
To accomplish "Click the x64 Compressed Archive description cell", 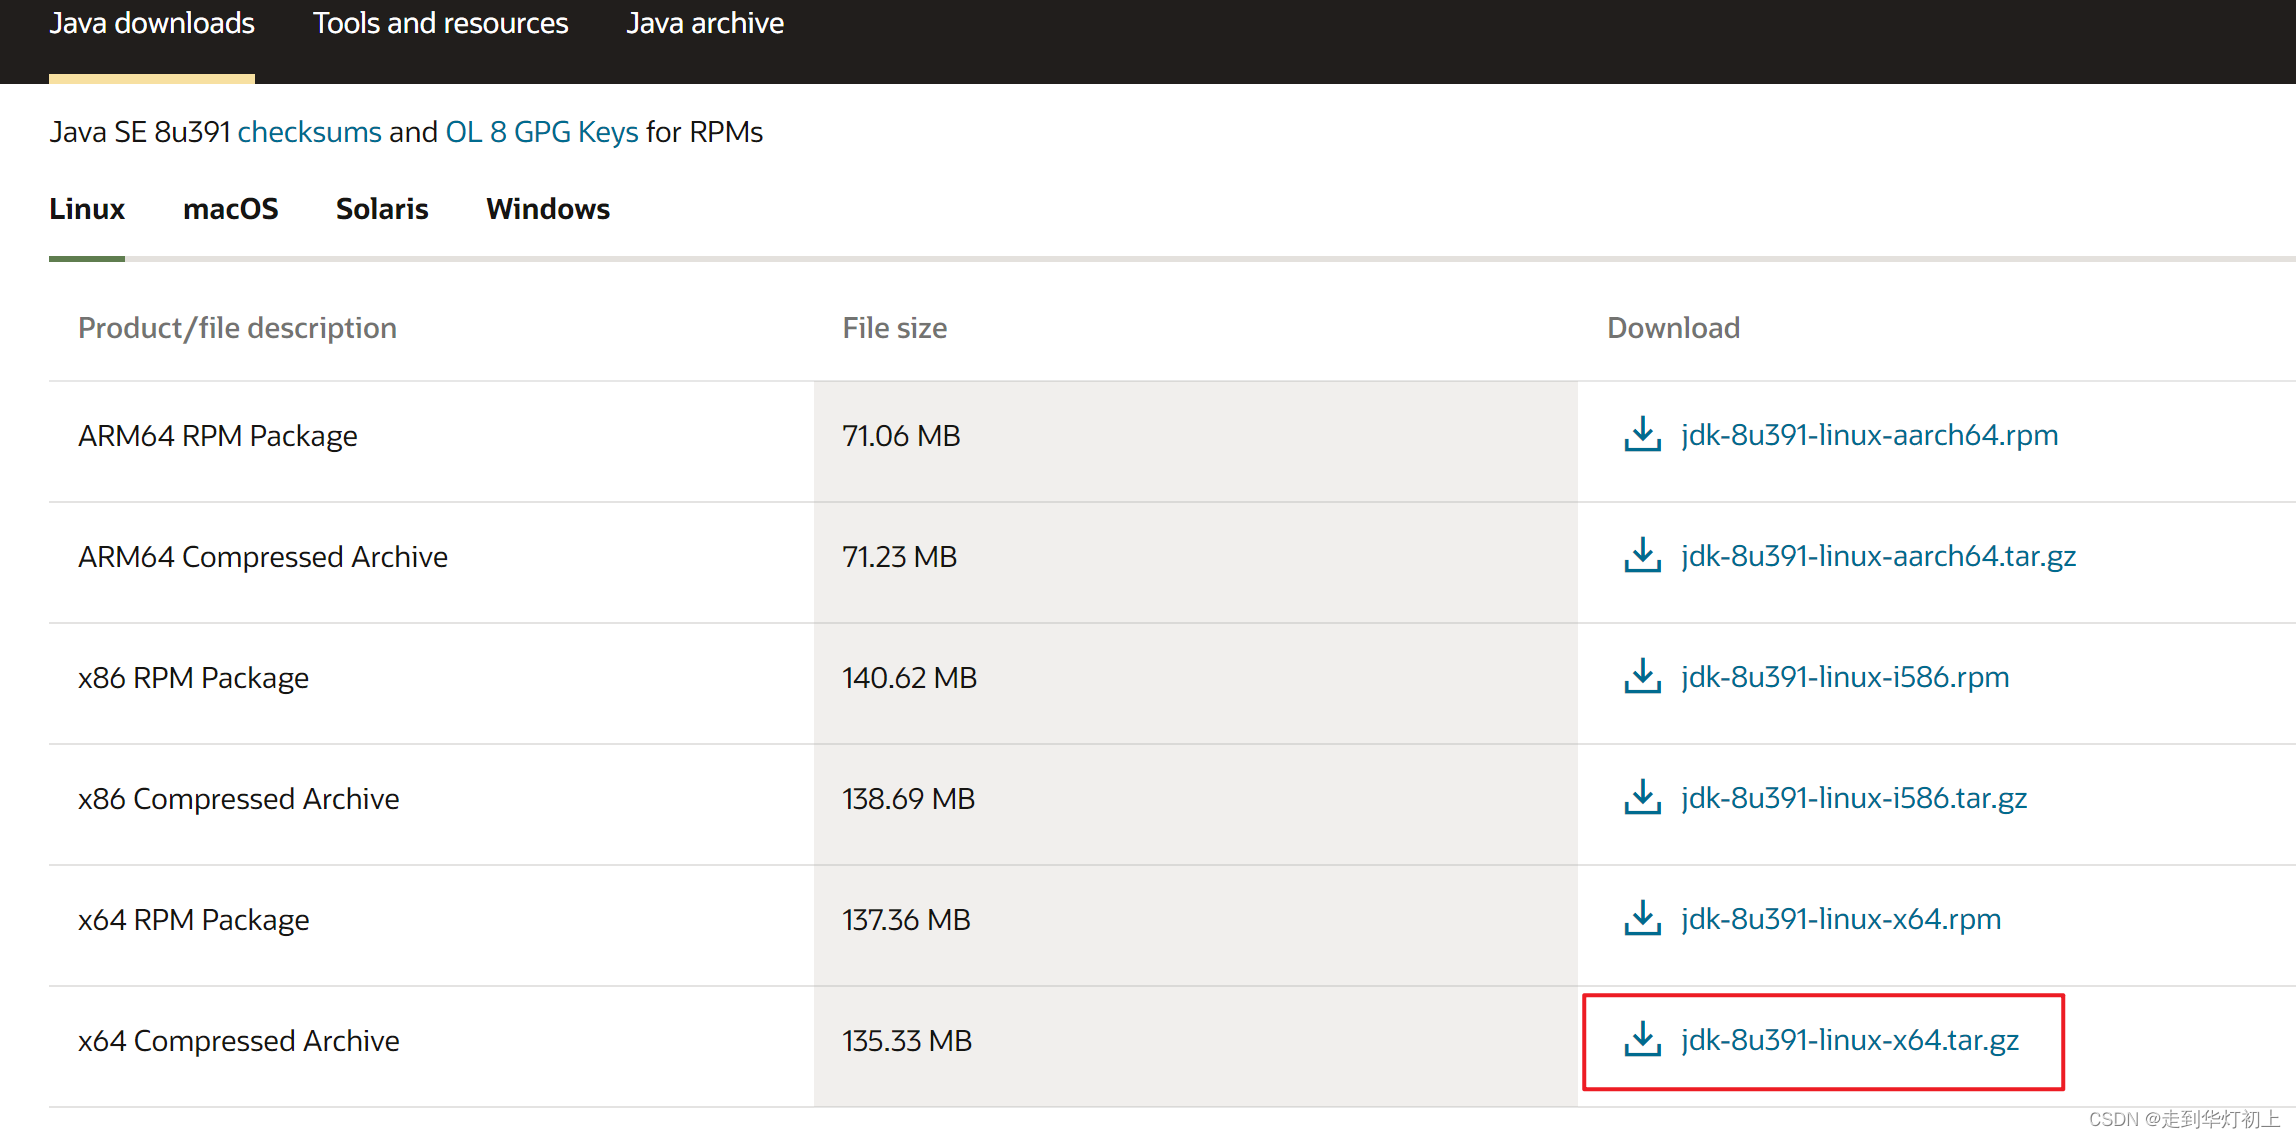I will coord(239,1041).
